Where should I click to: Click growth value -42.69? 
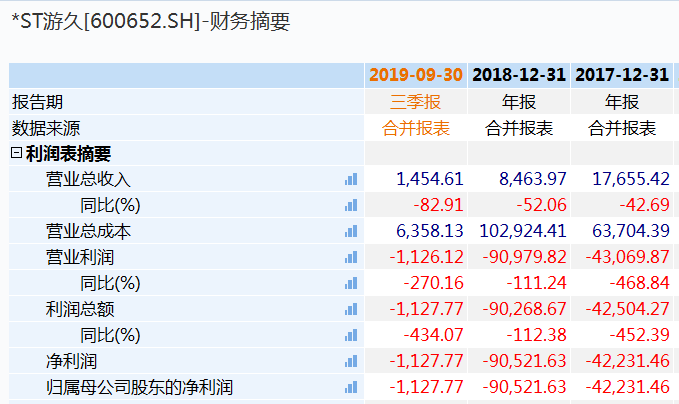pos(644,205)
